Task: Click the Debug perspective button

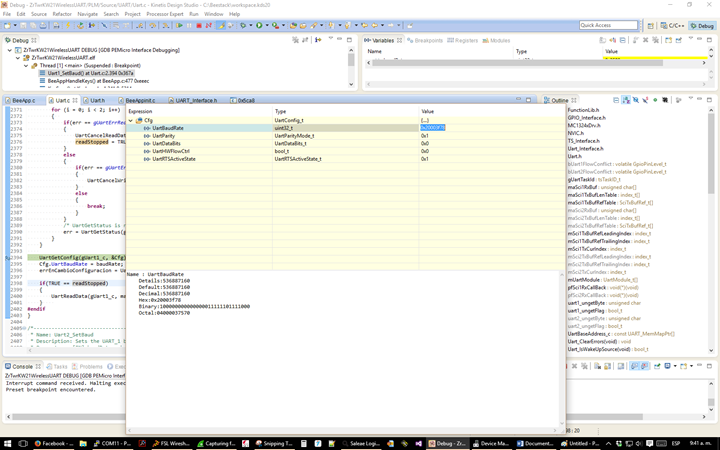Action: point(702,26)
